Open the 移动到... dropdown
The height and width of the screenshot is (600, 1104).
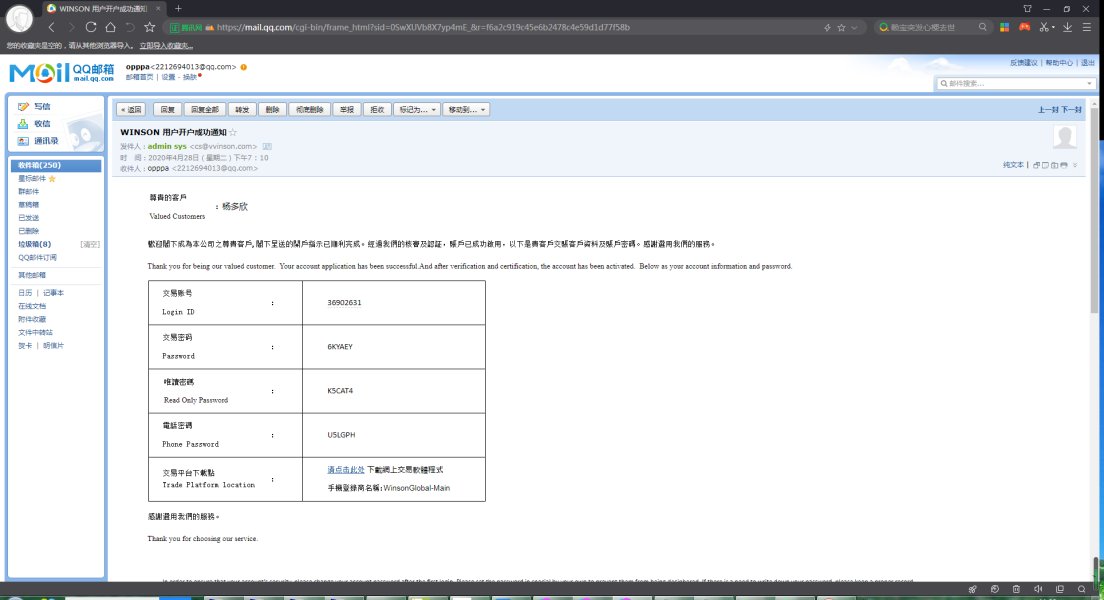(x=466, y=110)
